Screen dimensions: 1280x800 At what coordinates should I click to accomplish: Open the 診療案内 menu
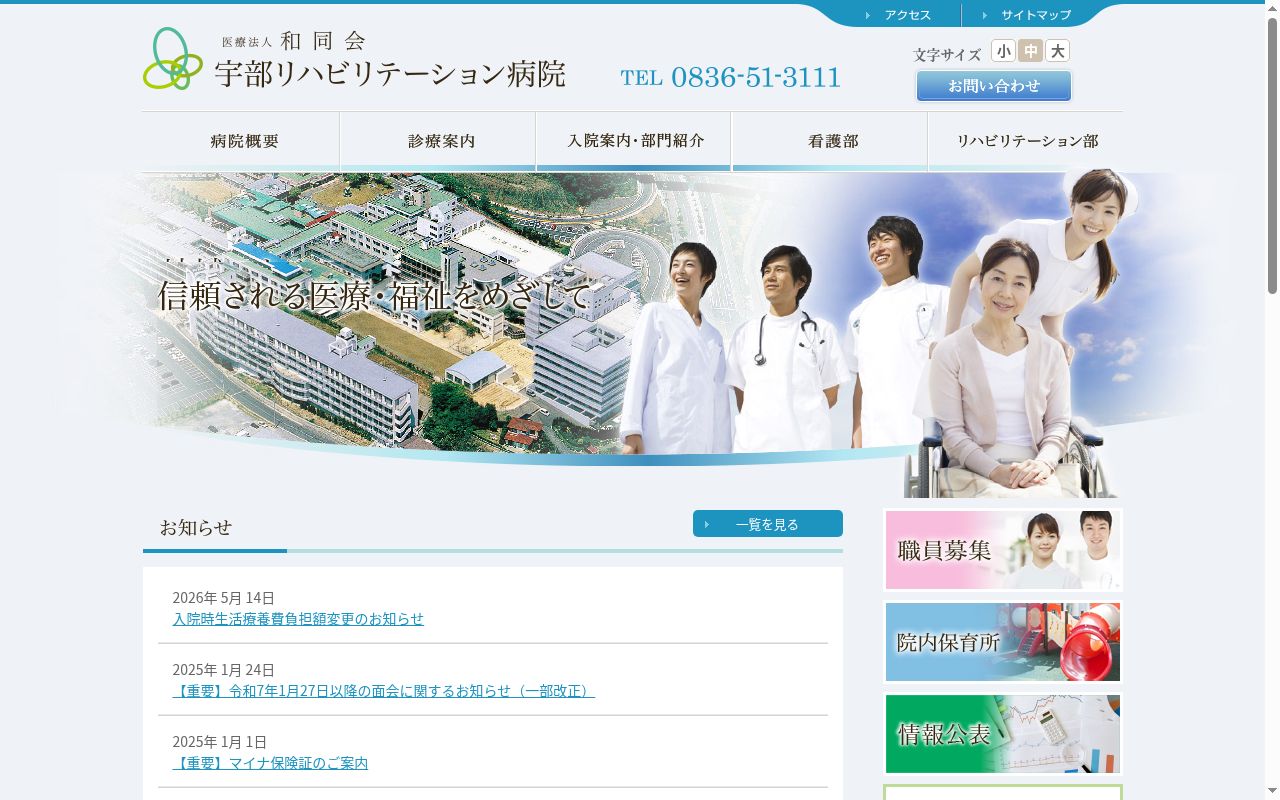point(438,141)
